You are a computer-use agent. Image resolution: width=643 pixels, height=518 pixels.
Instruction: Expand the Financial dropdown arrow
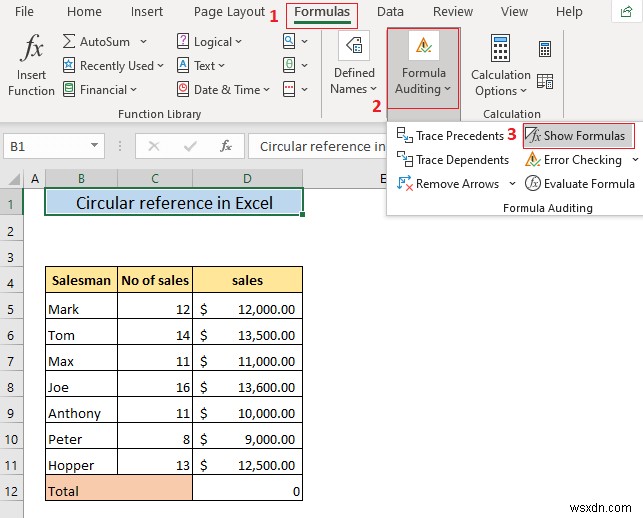point(133,89)
